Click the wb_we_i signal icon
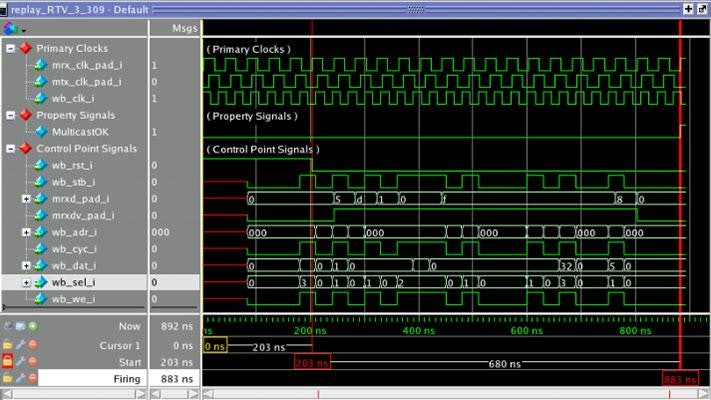Viewport: 711px width, 400px height. click(x=40, y=299)
